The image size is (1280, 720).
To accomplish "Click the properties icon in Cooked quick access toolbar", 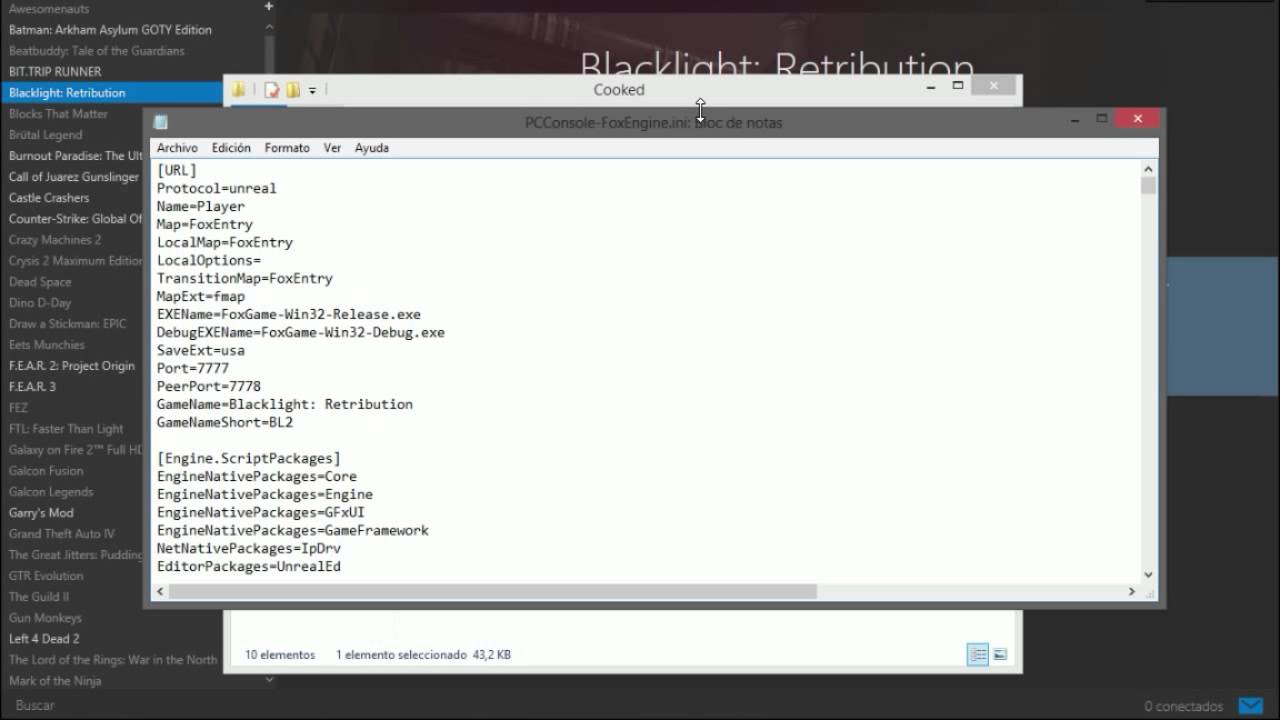I will pyautogui.click(x=271, y=90).
